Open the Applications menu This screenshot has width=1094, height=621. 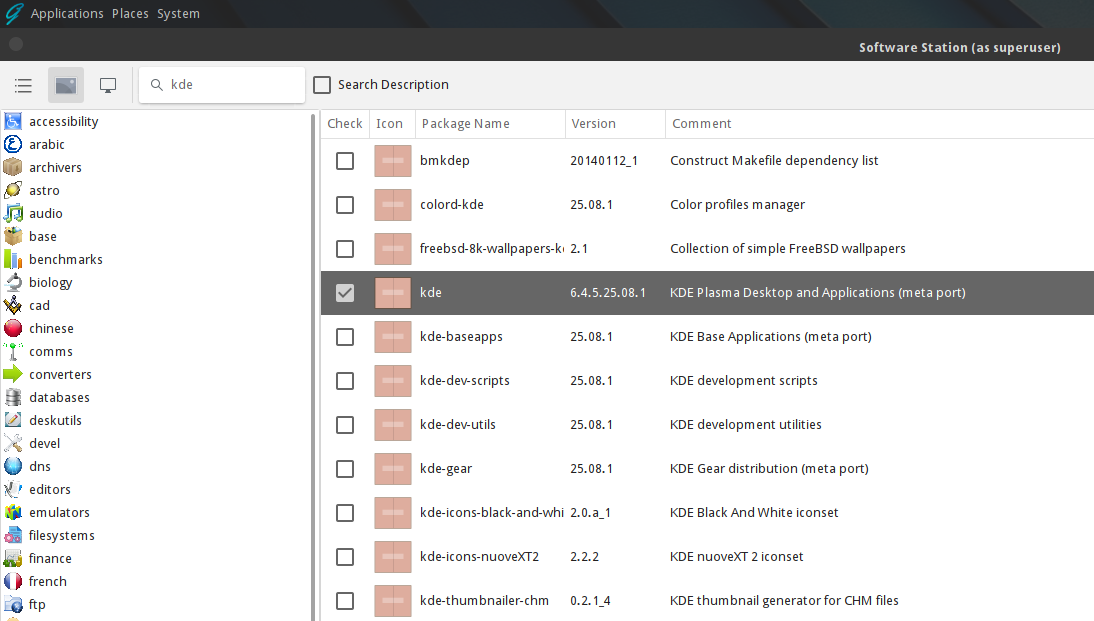pyautogui.click(x=67, y=13)
